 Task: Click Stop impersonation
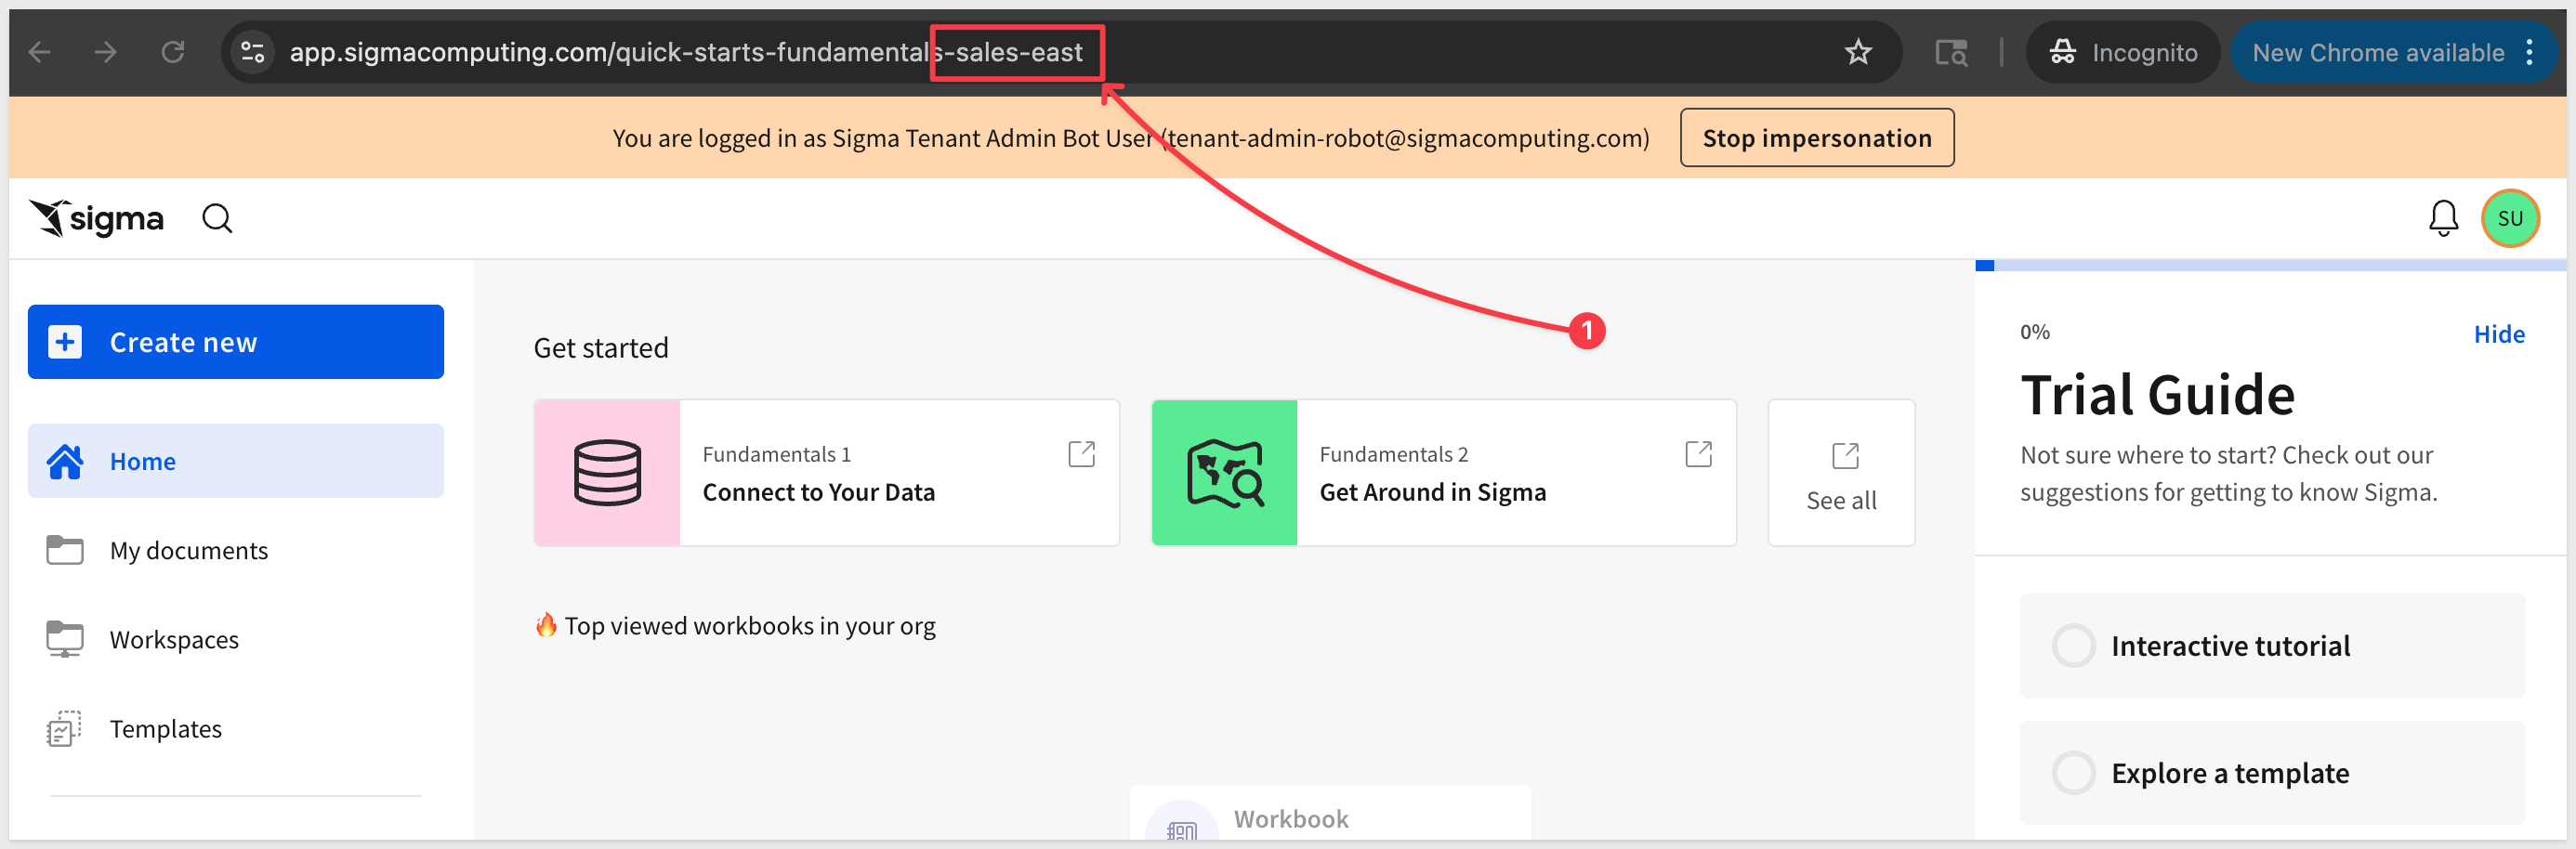tap(1816, 138)
